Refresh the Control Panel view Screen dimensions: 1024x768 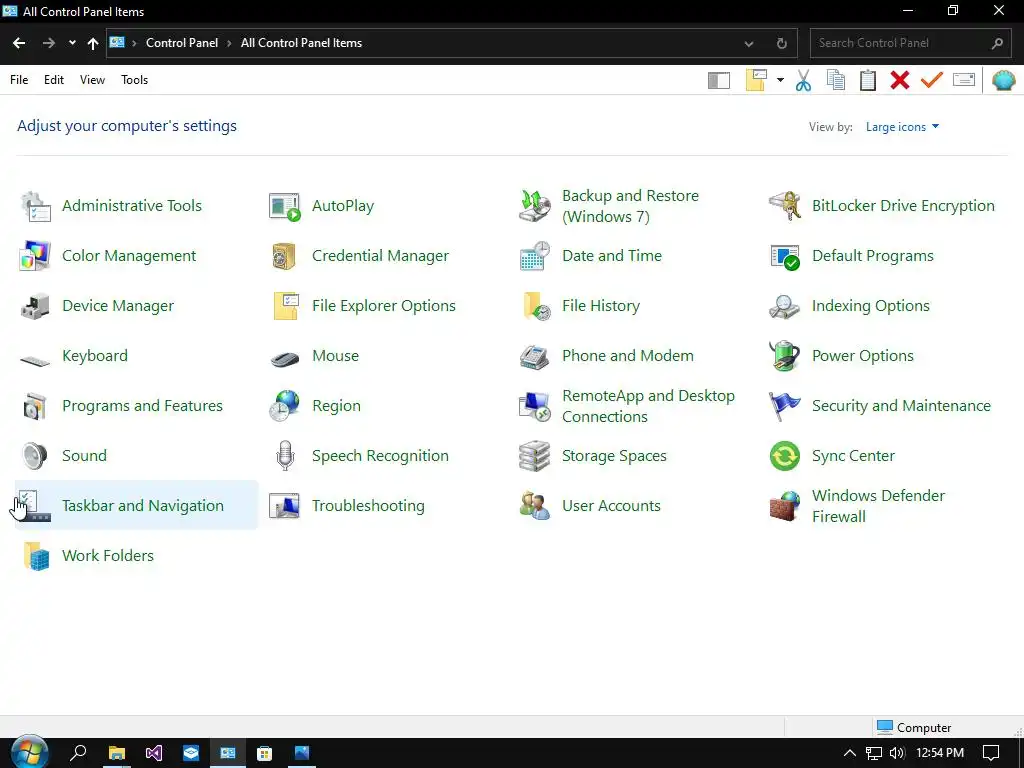pyautogui.click(x=782, y=44)
